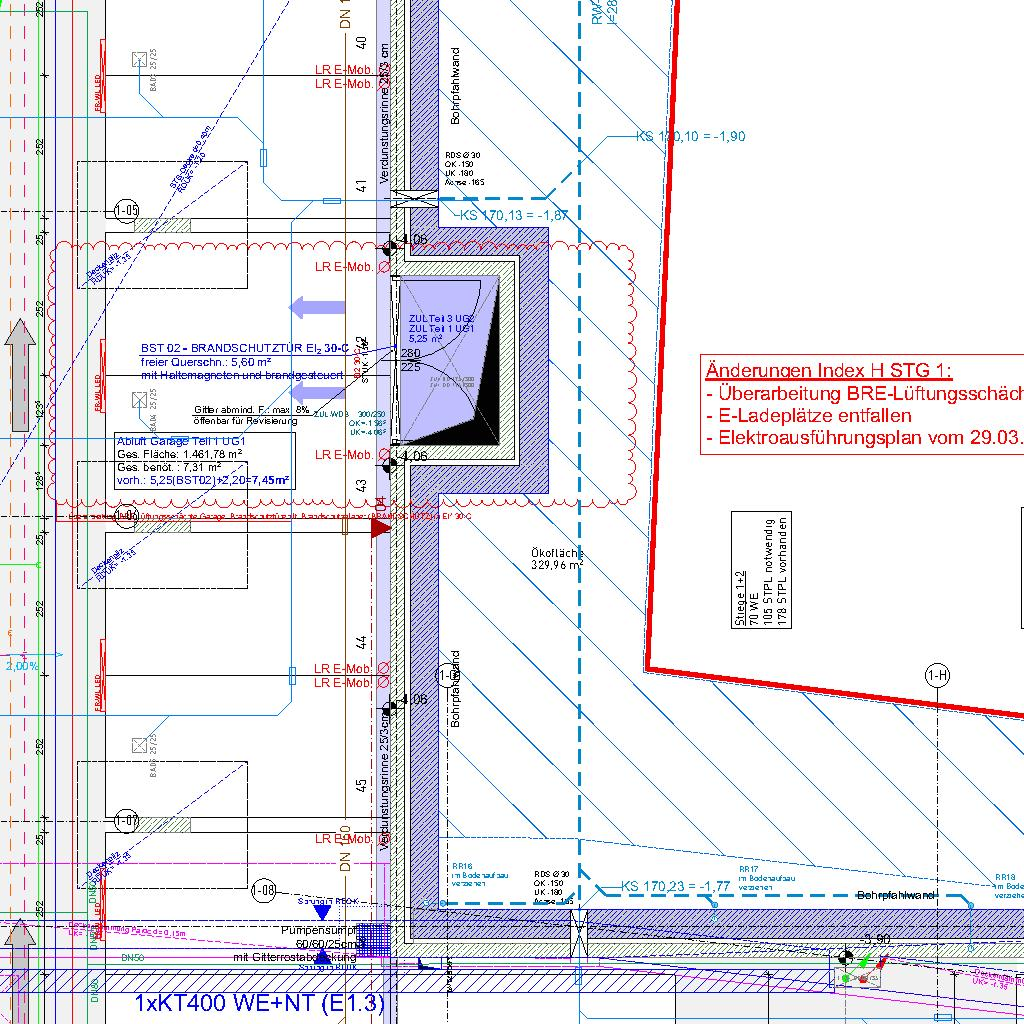Select axis bubble 1-07

(x=127, y=821)
